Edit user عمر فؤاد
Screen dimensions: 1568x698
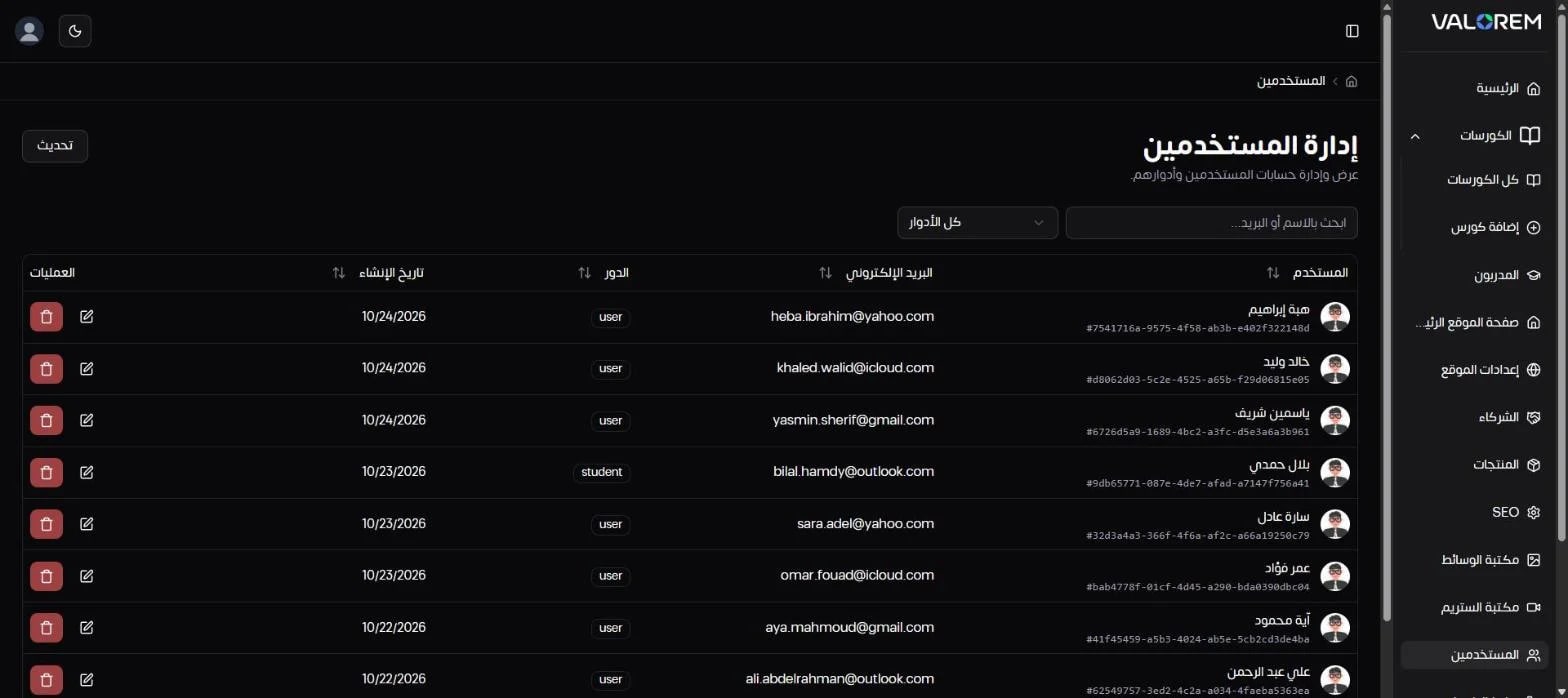[x=87, y=576]
